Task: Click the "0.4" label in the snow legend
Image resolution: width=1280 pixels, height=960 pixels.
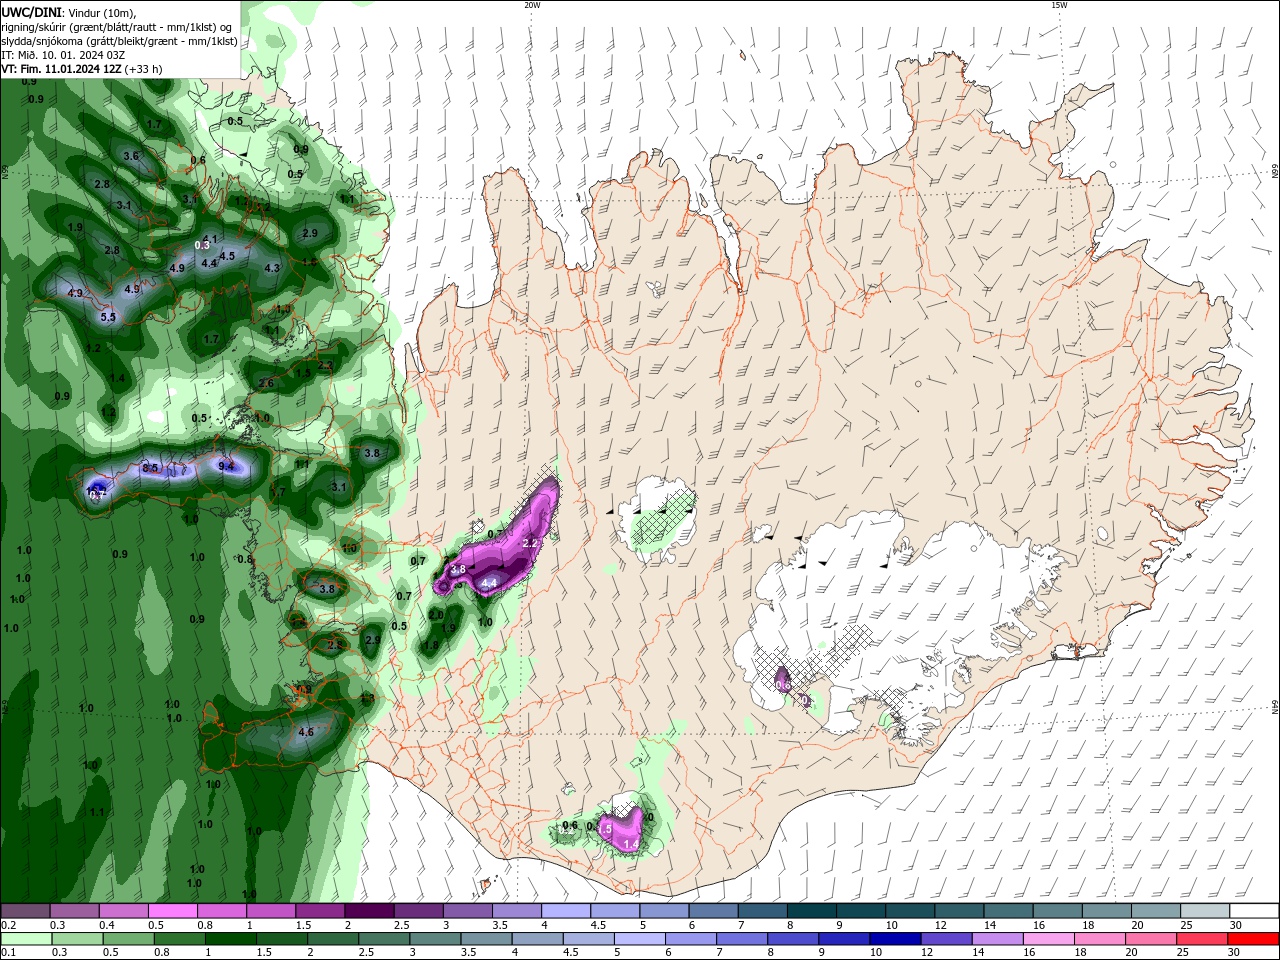Action: (x=107, y=925)
